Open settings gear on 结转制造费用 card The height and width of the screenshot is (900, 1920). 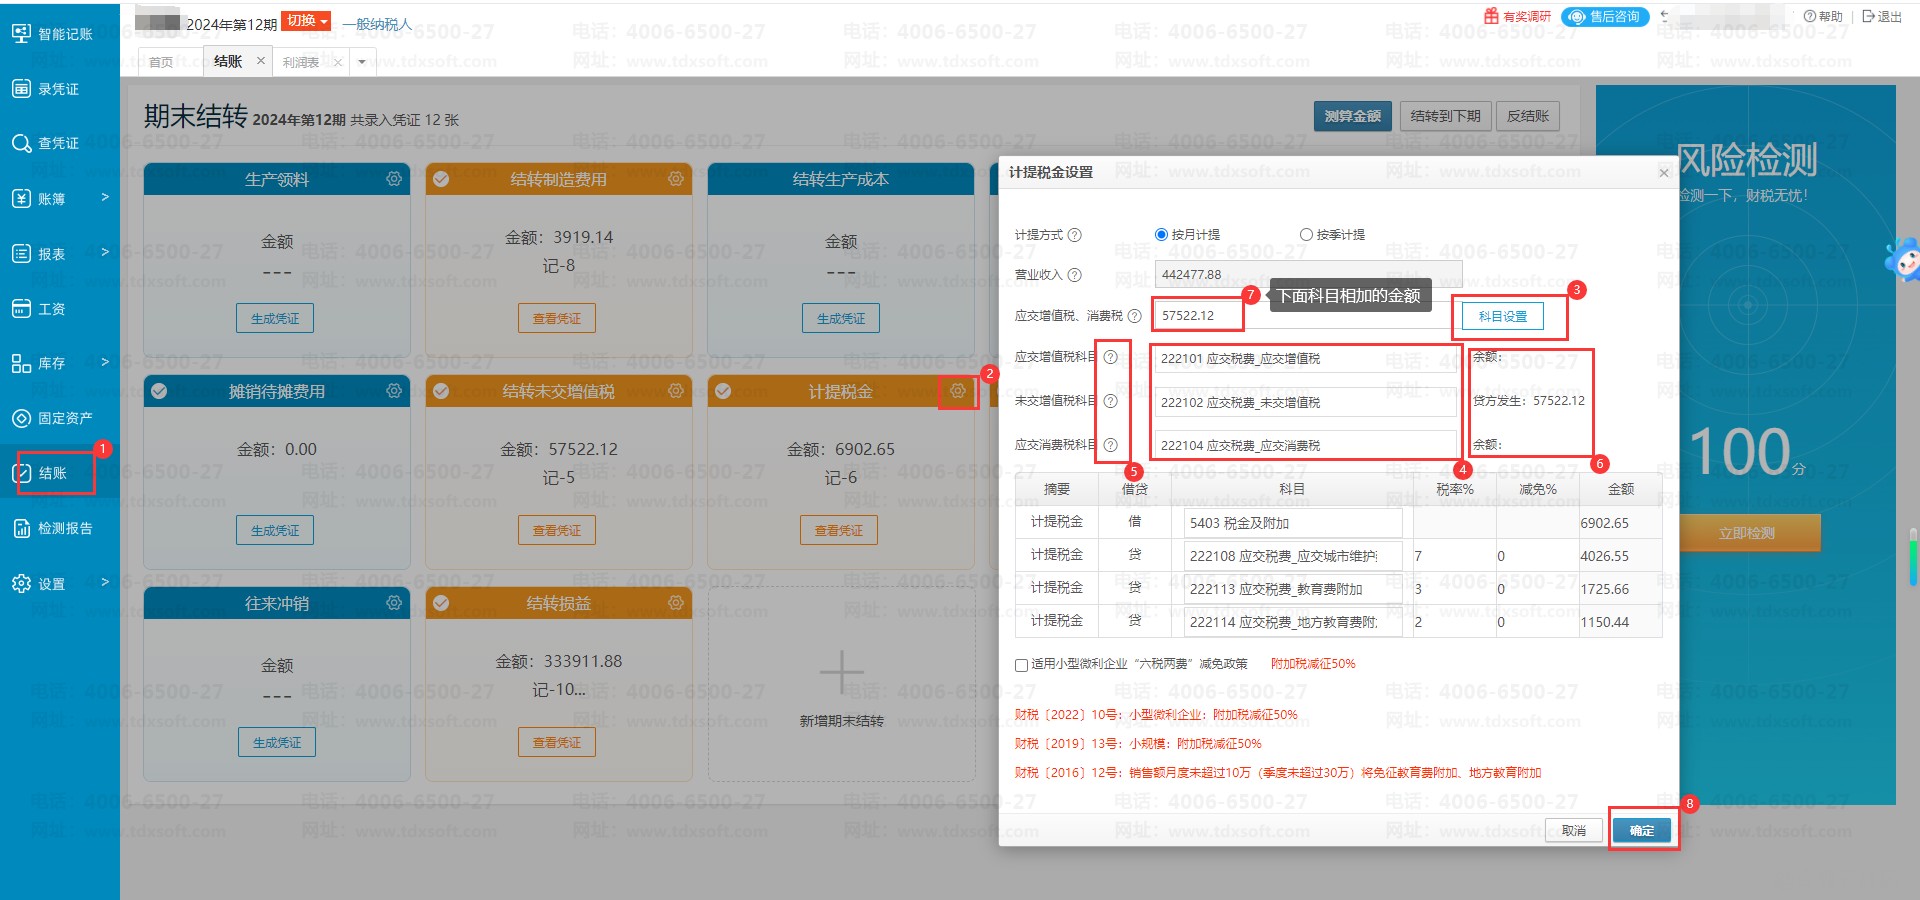pos(676,179)
